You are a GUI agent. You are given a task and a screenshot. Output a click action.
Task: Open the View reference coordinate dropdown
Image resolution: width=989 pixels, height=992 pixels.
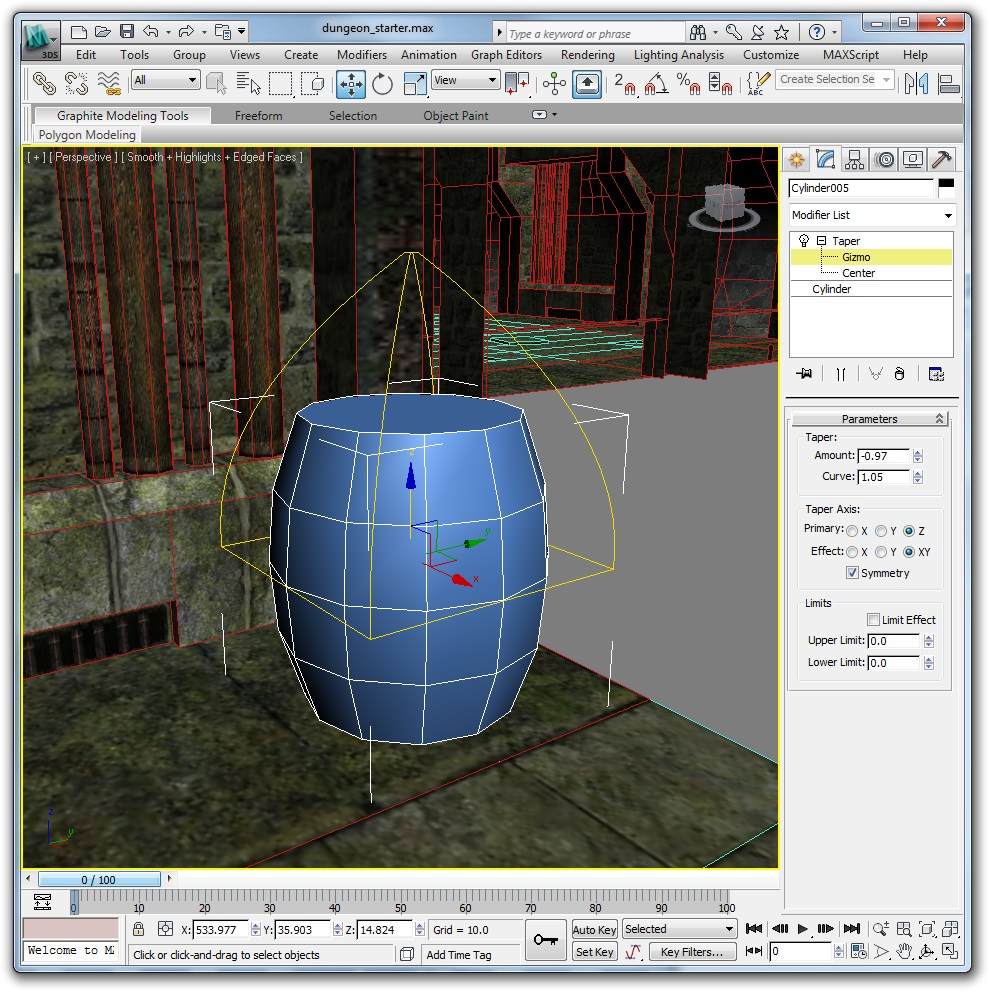(x=465, y=81)
